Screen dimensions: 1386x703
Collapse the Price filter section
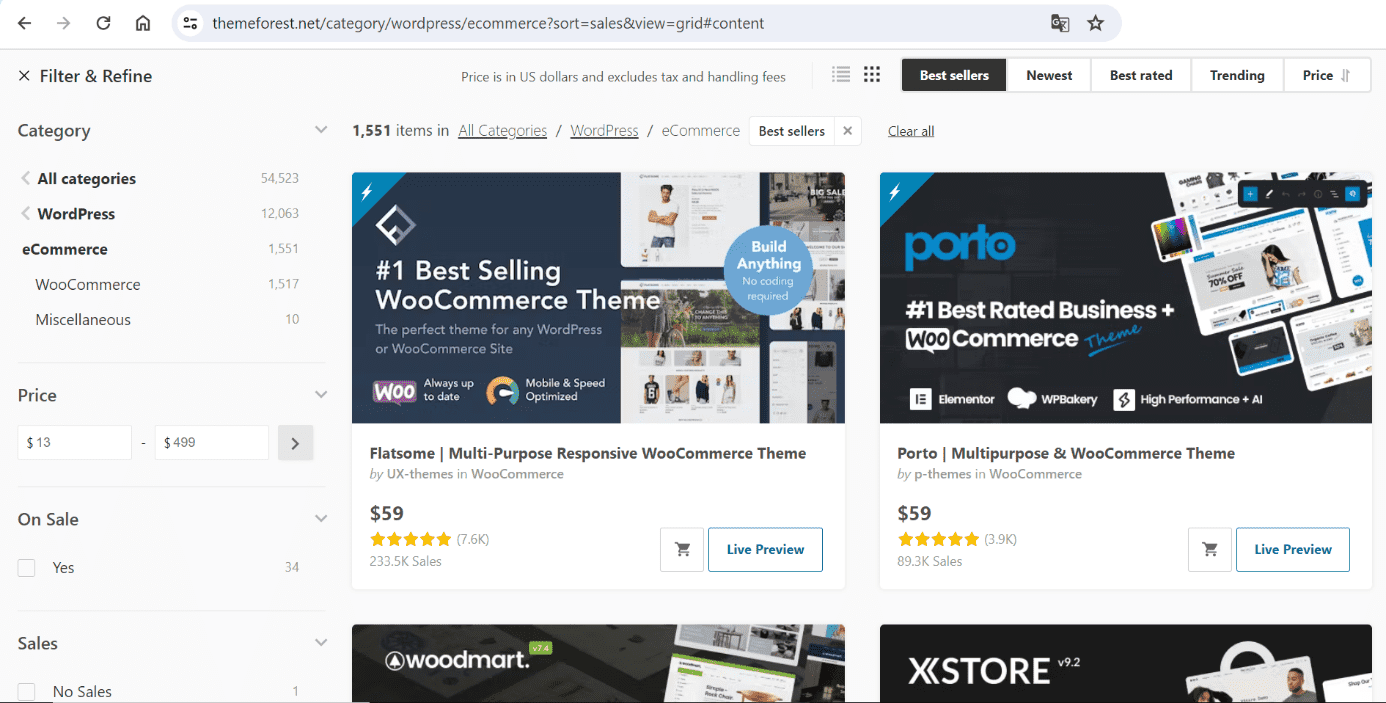321,395
